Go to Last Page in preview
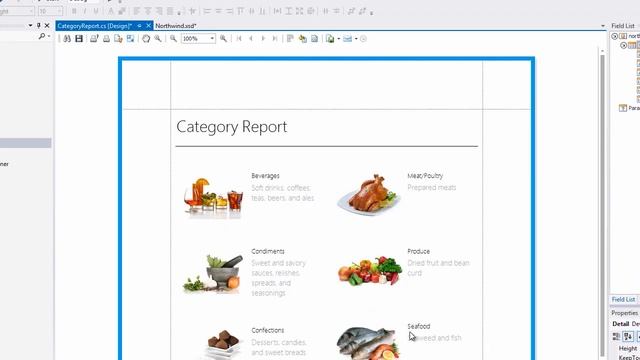The image size is (640, 360). [275, 39]
